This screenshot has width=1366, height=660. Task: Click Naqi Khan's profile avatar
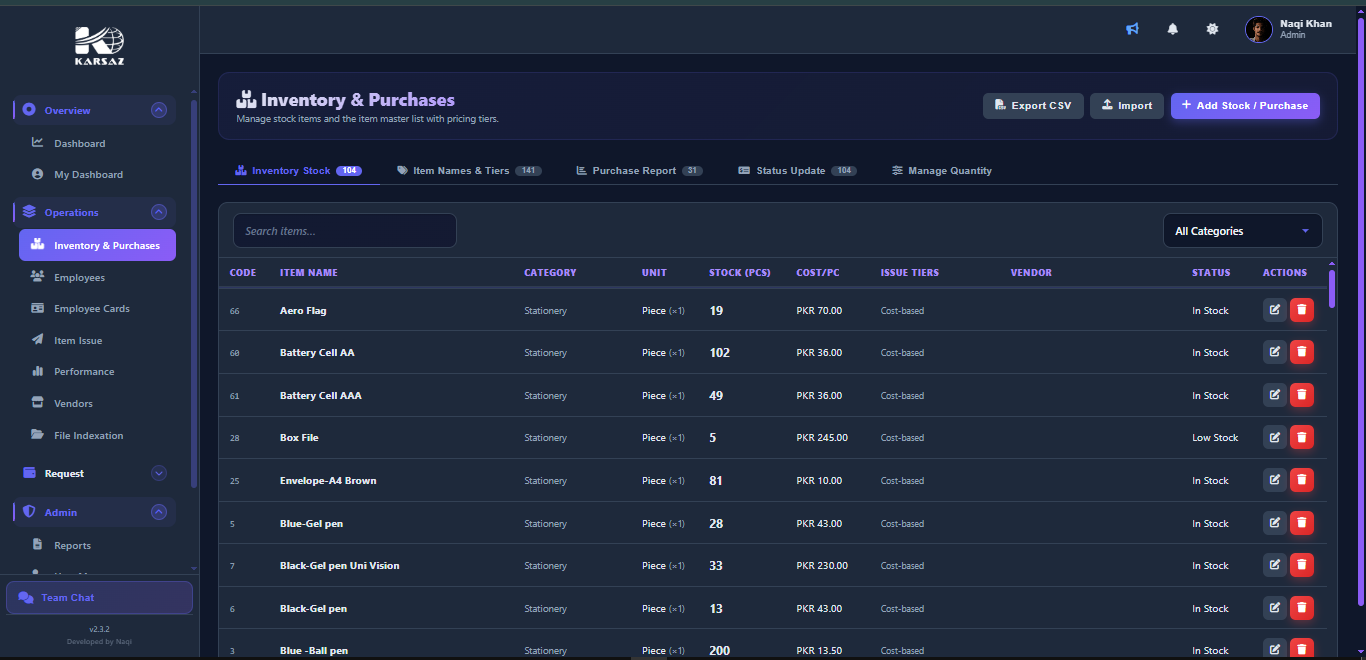point(1258,29)
